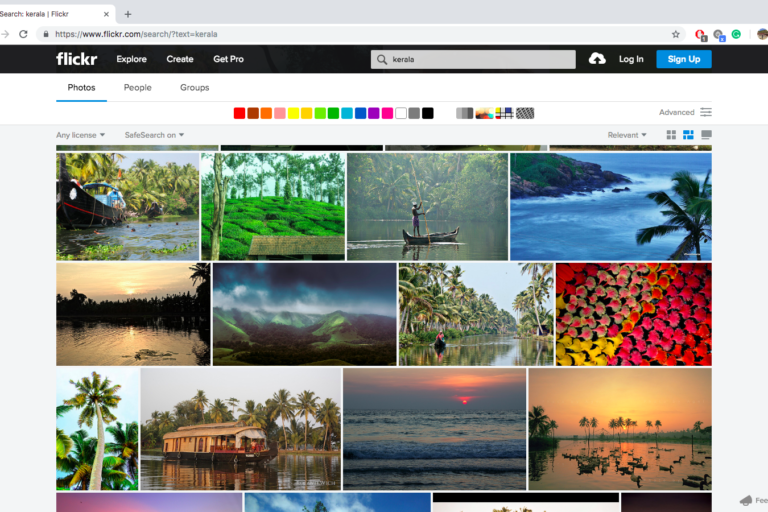This screenshot has width=768, height=512.
Task: Select the black and white style filter
Action: coord(464,113)
